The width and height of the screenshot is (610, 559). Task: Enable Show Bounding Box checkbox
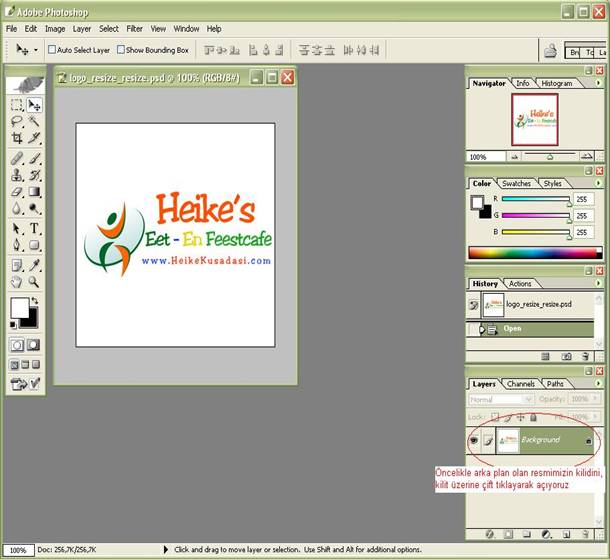click(x=121, y=50)
